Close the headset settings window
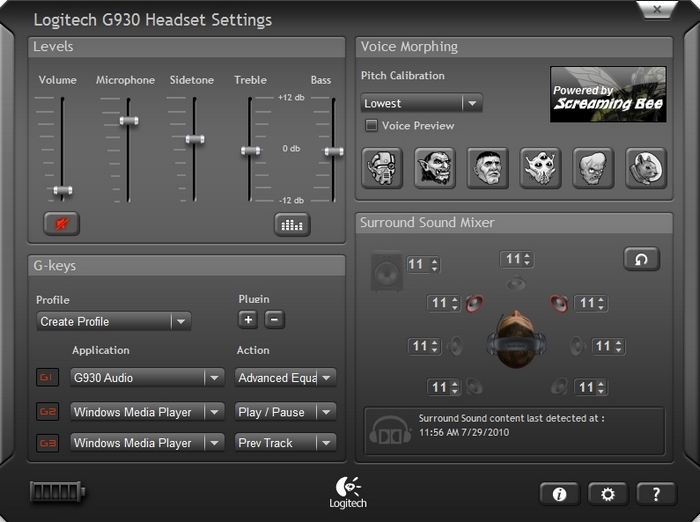 (657, 9)
